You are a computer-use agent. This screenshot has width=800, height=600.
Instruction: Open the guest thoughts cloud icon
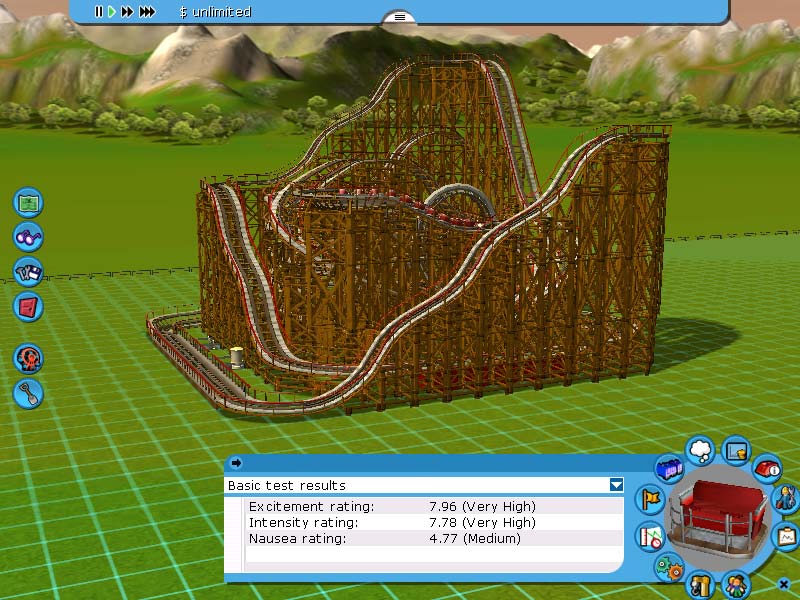pos(701,451)
